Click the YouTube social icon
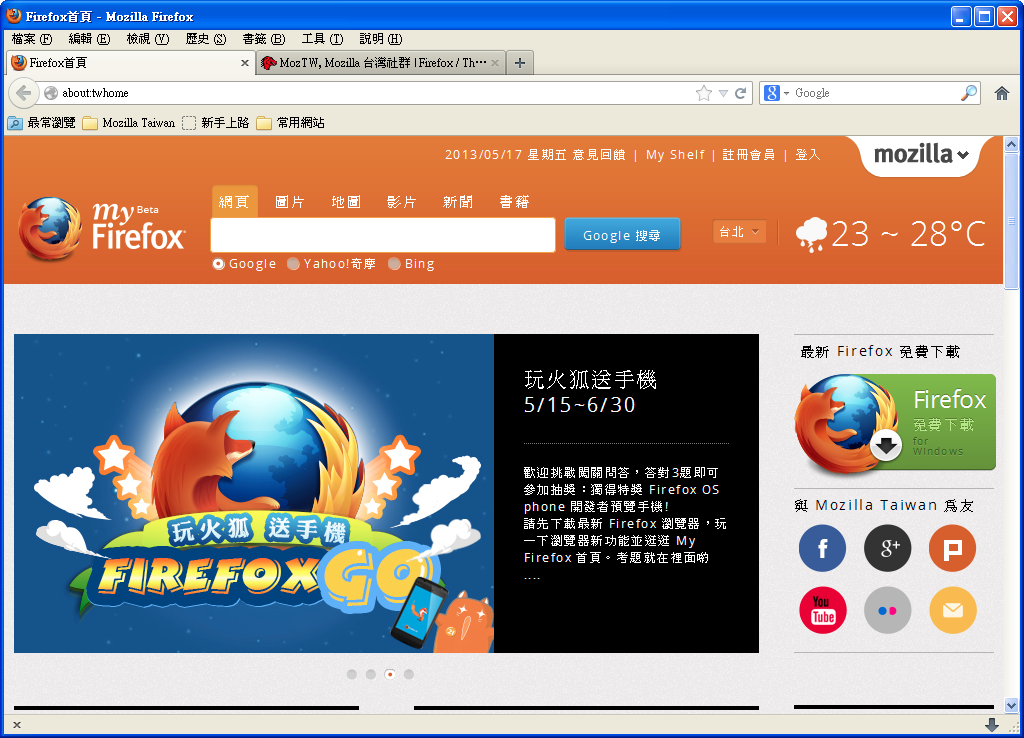 (822, 610)
